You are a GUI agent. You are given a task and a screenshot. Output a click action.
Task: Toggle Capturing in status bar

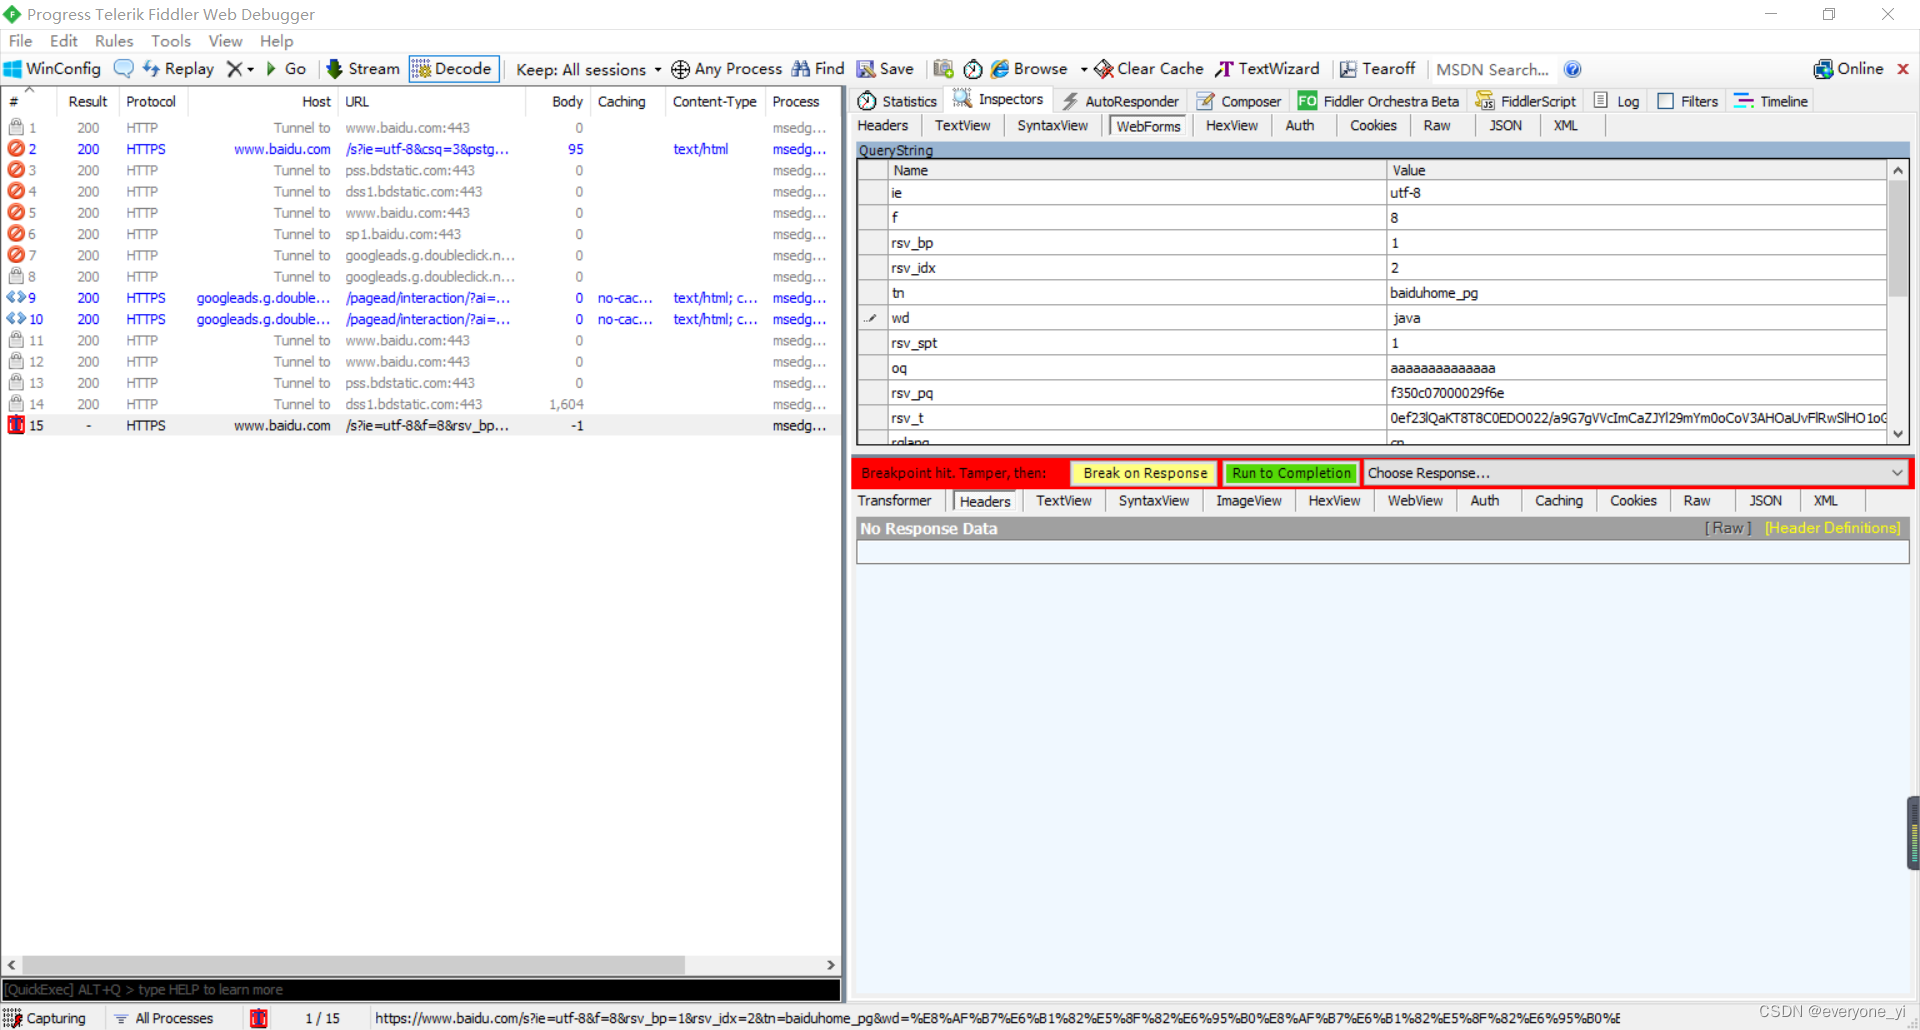pos(45,1018)
